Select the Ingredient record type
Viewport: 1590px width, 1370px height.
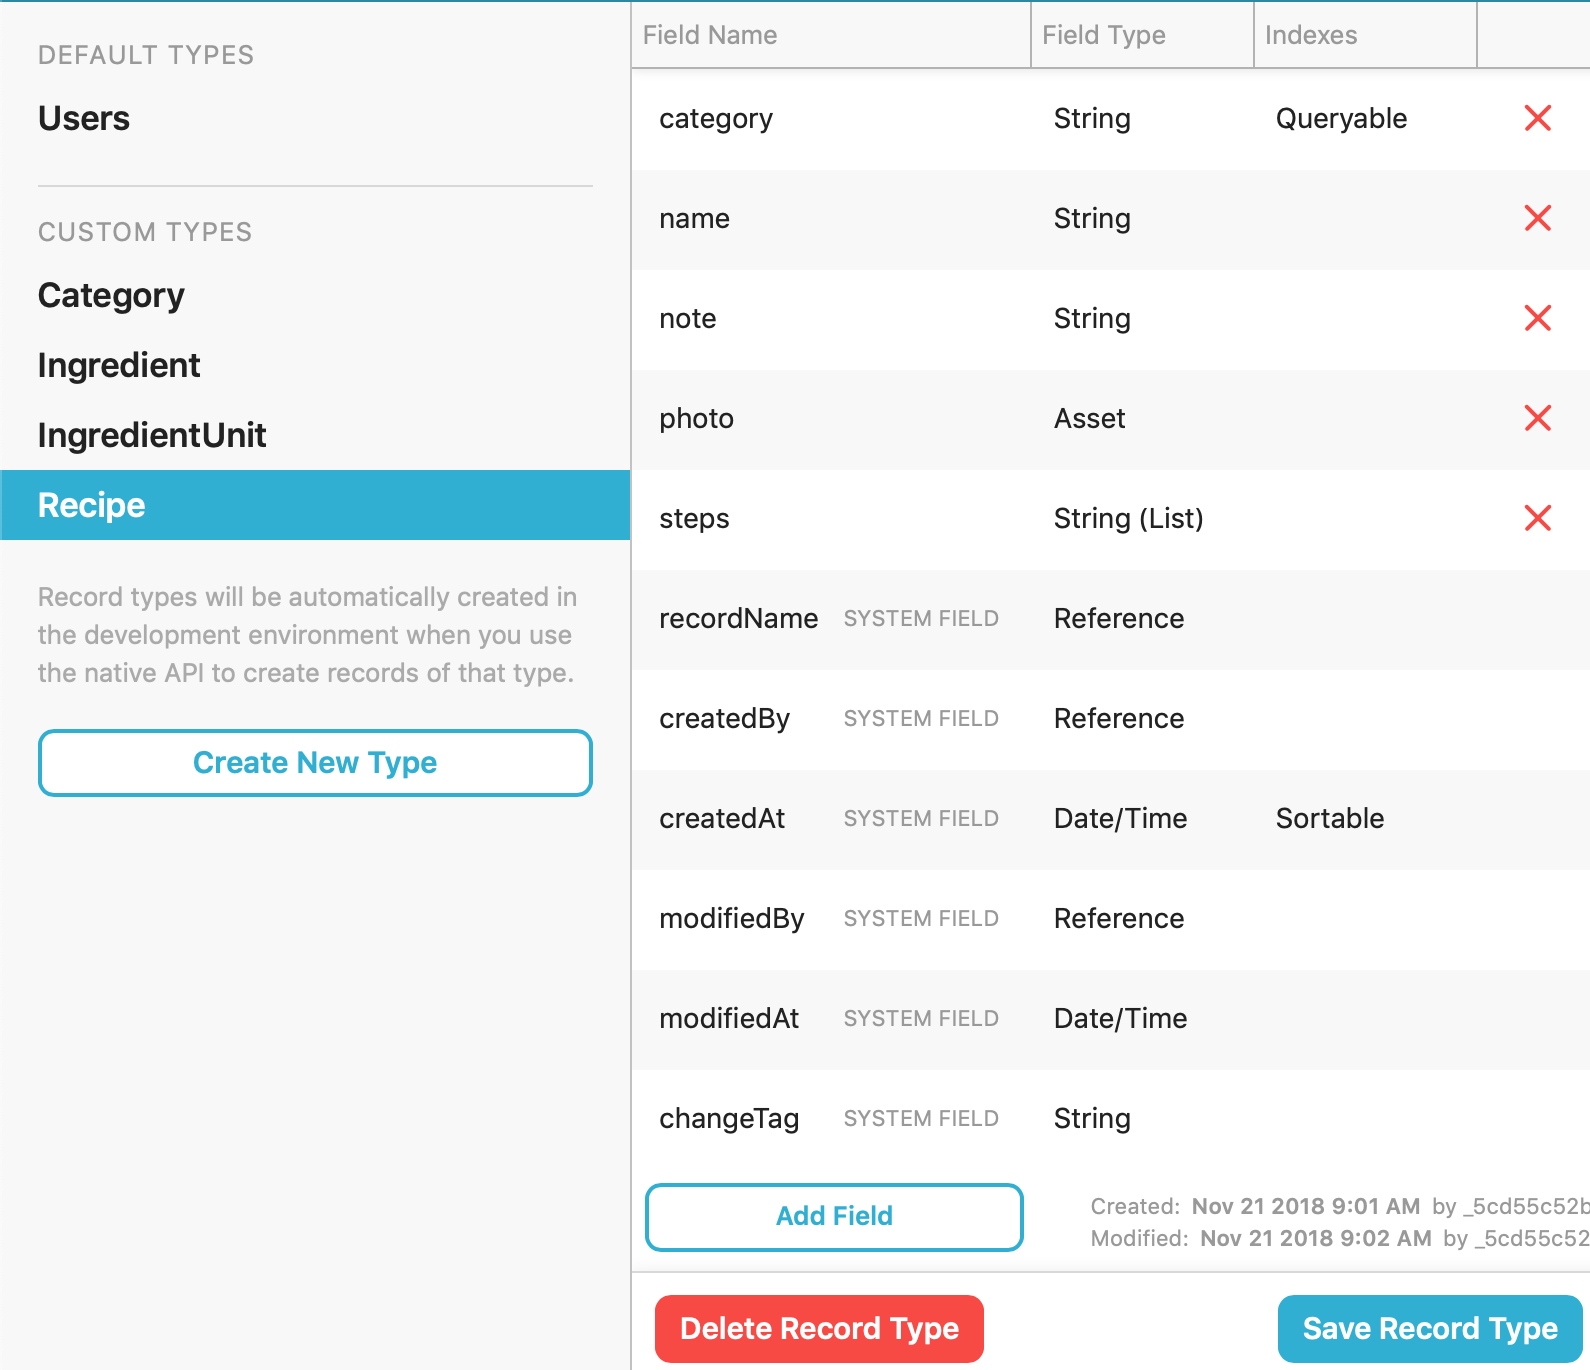[119, 366]
